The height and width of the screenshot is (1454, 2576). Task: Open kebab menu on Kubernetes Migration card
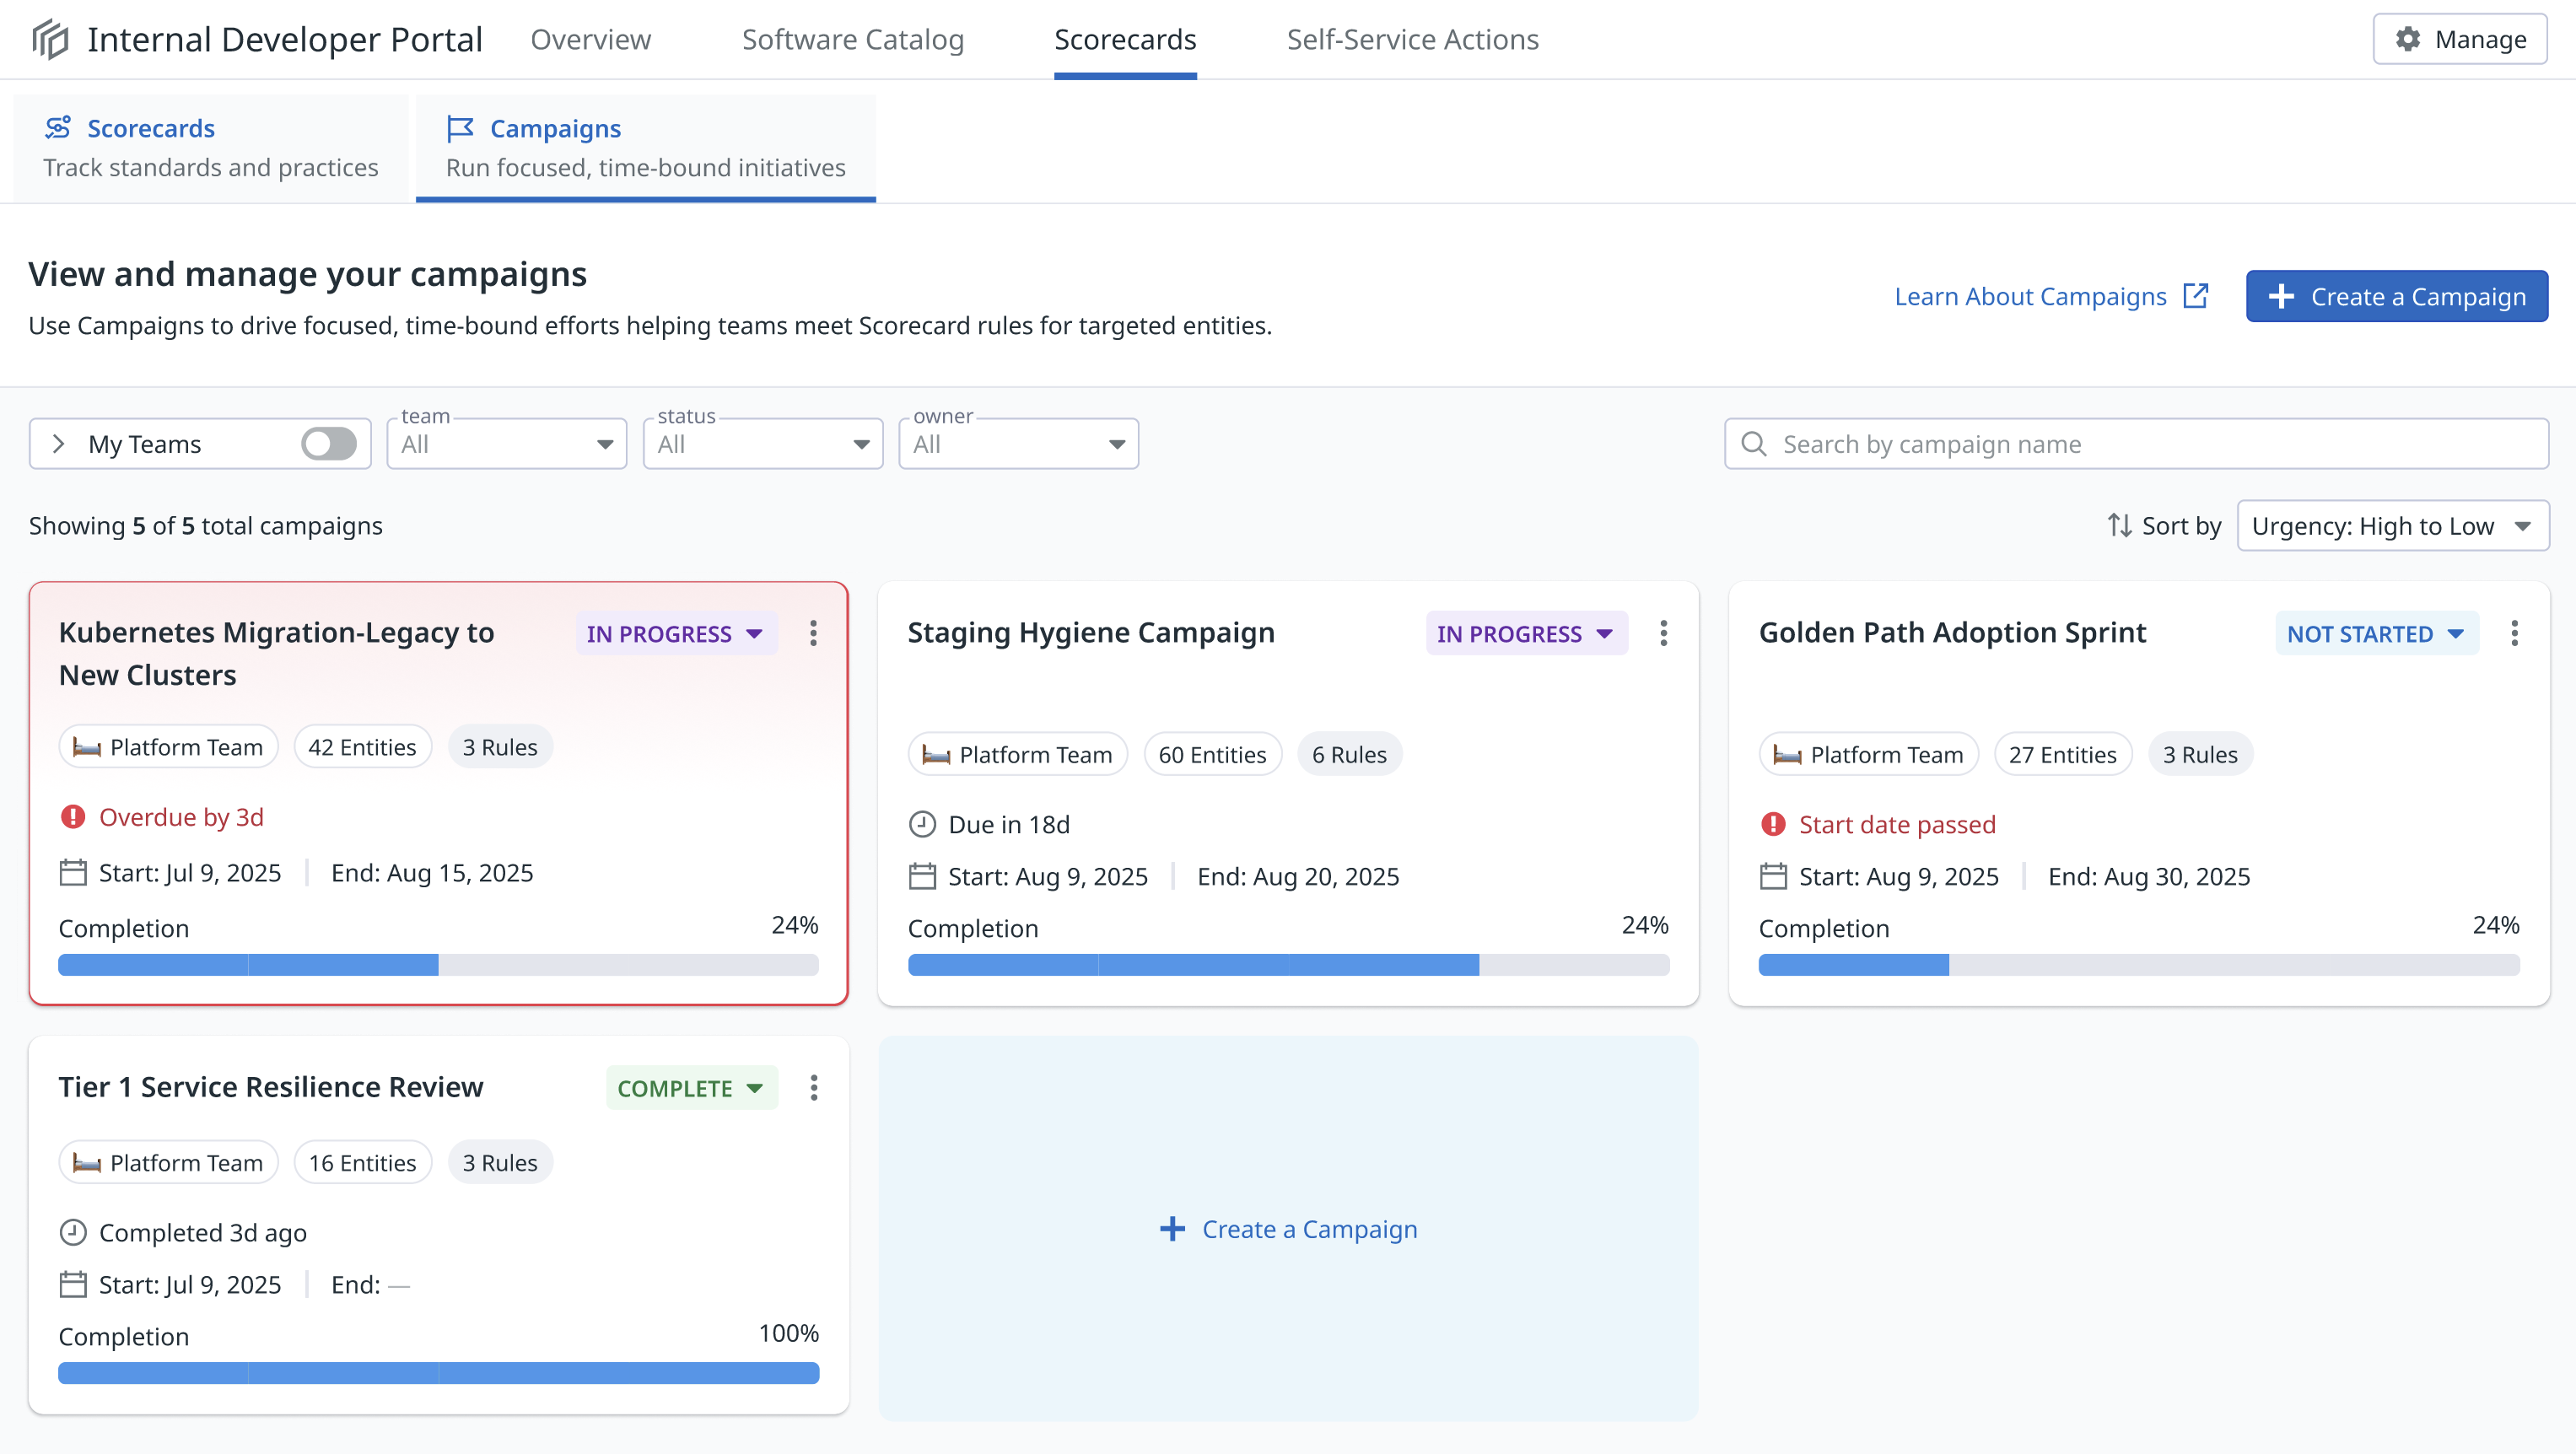813,633
